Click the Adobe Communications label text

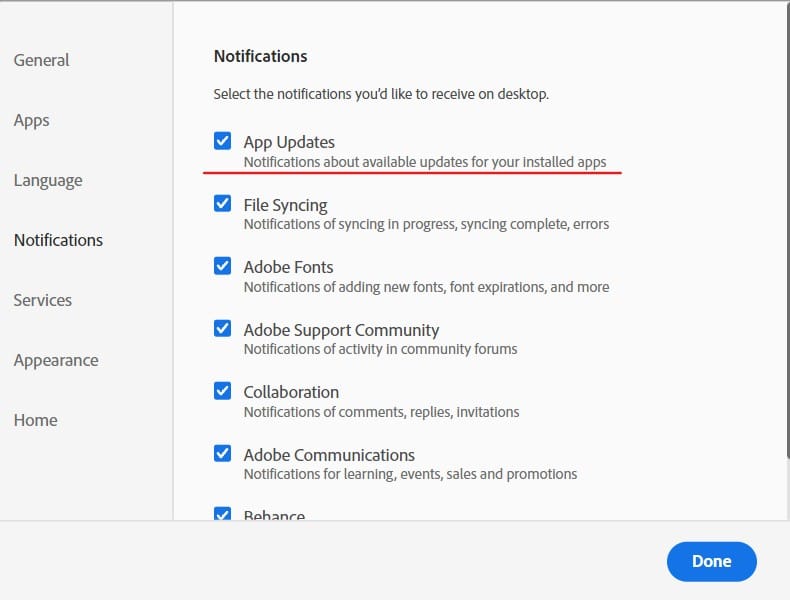click(329, 455)
